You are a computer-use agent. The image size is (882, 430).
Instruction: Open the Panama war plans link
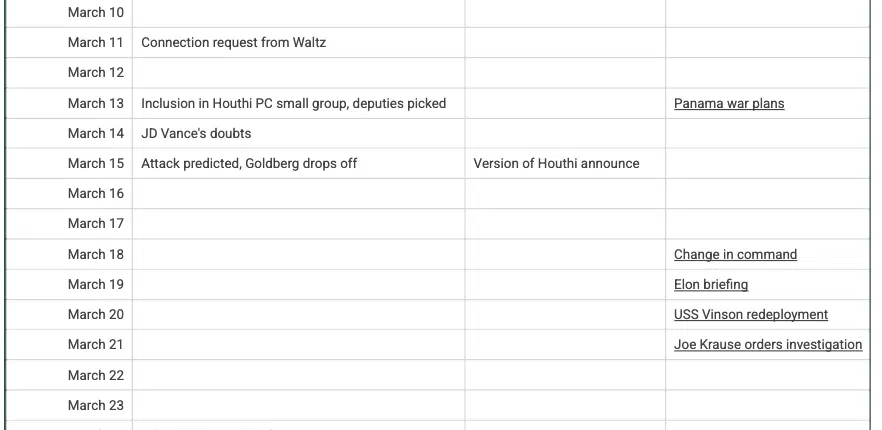point(728,104)
